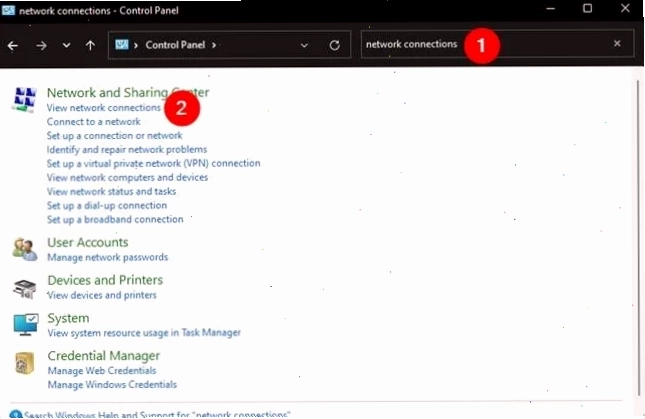The image size is (645, 419).
Task: Close the Control Panel window
Action: click(625, 8)
